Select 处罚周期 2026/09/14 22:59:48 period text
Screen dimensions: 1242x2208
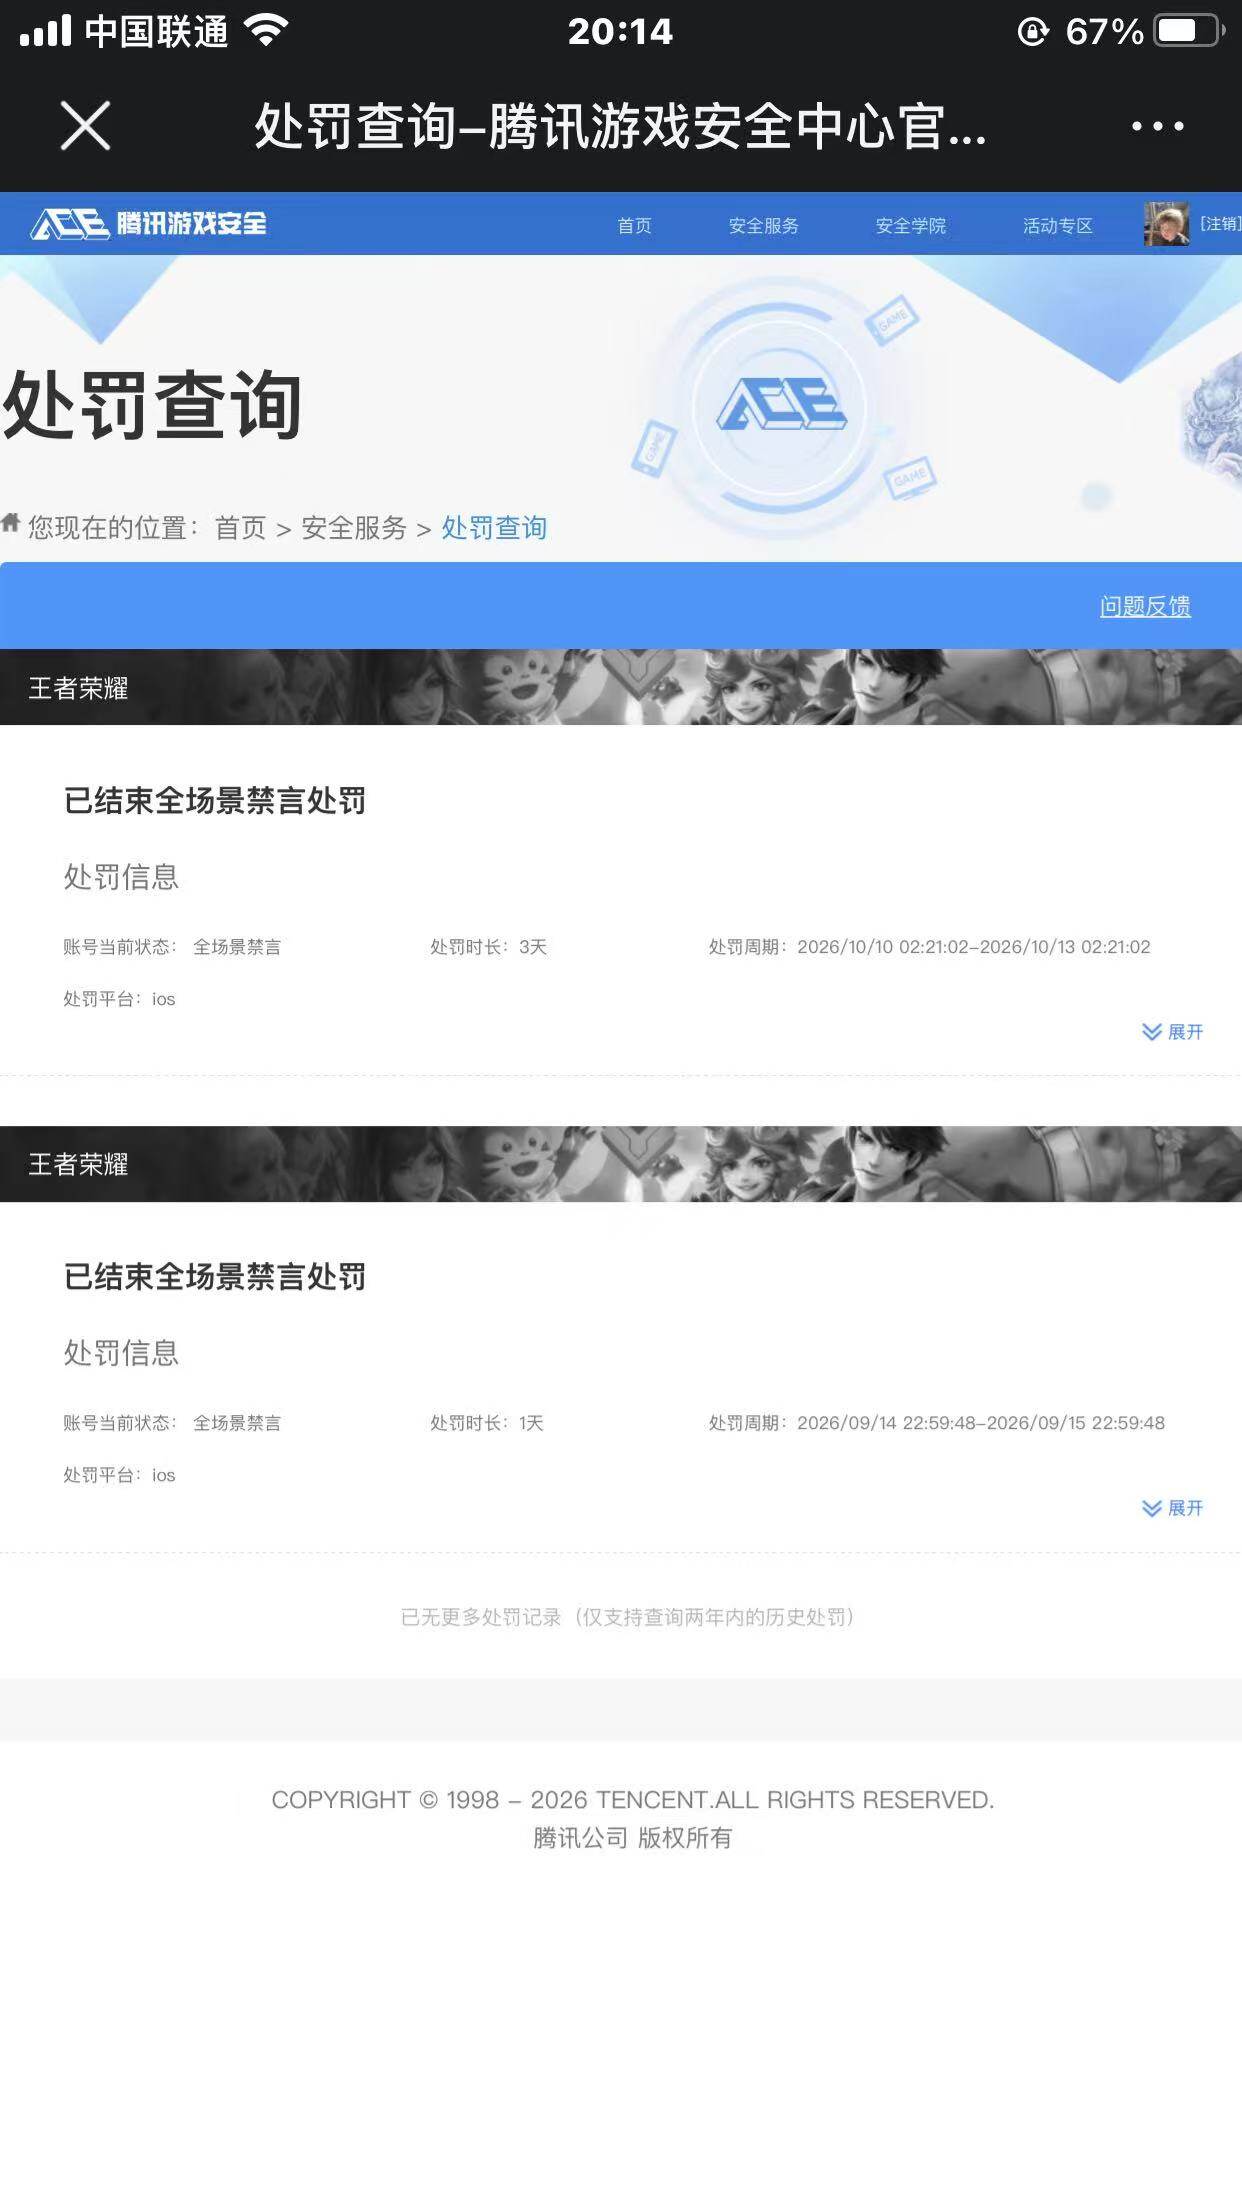936,1423
